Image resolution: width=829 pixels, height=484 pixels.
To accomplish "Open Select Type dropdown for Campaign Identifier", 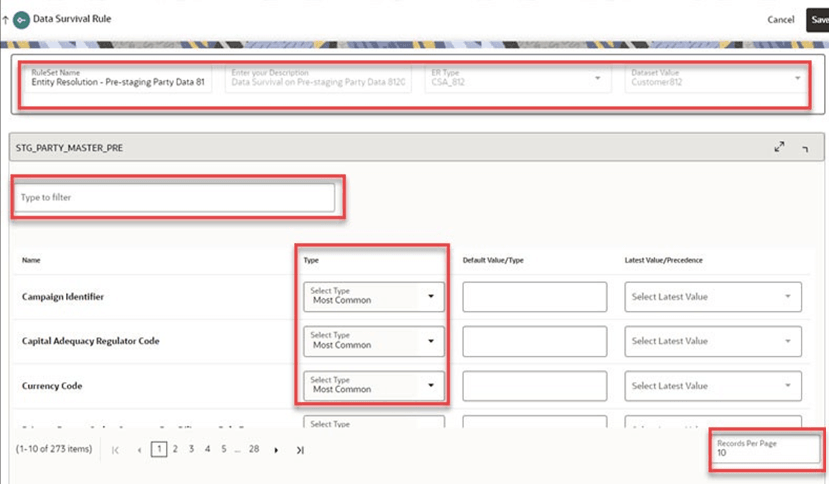I will click(x=374, y=297).
